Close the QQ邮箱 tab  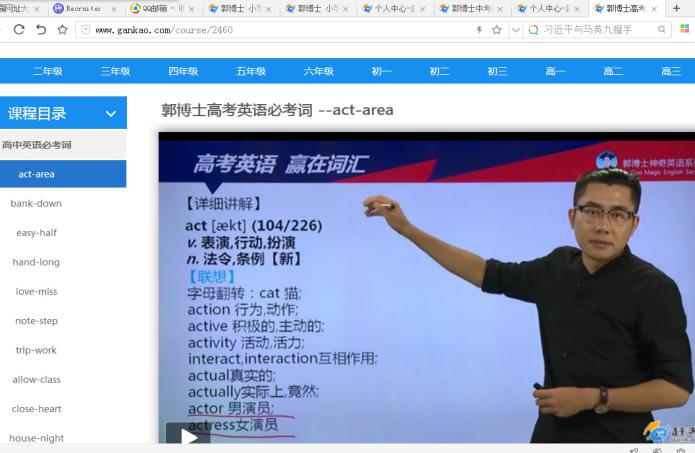(x=191, y=9)
